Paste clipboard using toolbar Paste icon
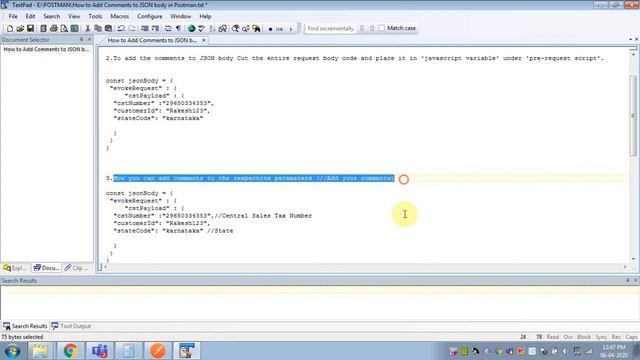The height and width of the screenshot is (360, 640). point(109,29)
